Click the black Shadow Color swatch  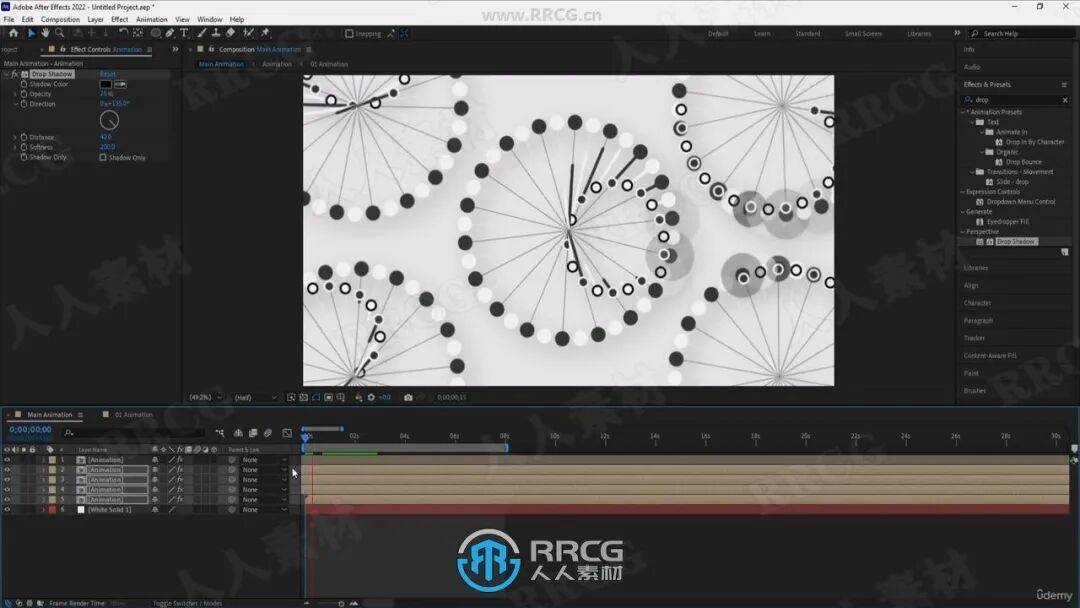pos(105,84)
